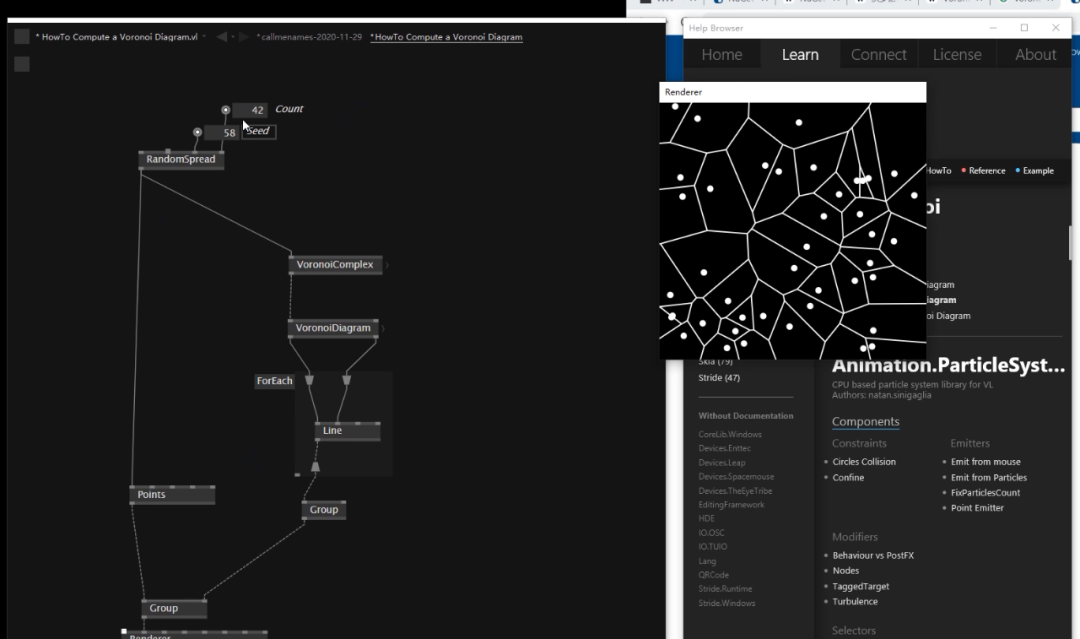Click the Seed value field showing 58
The height and width of the screenshot is (639, 1080).
(x=222, y=133)
